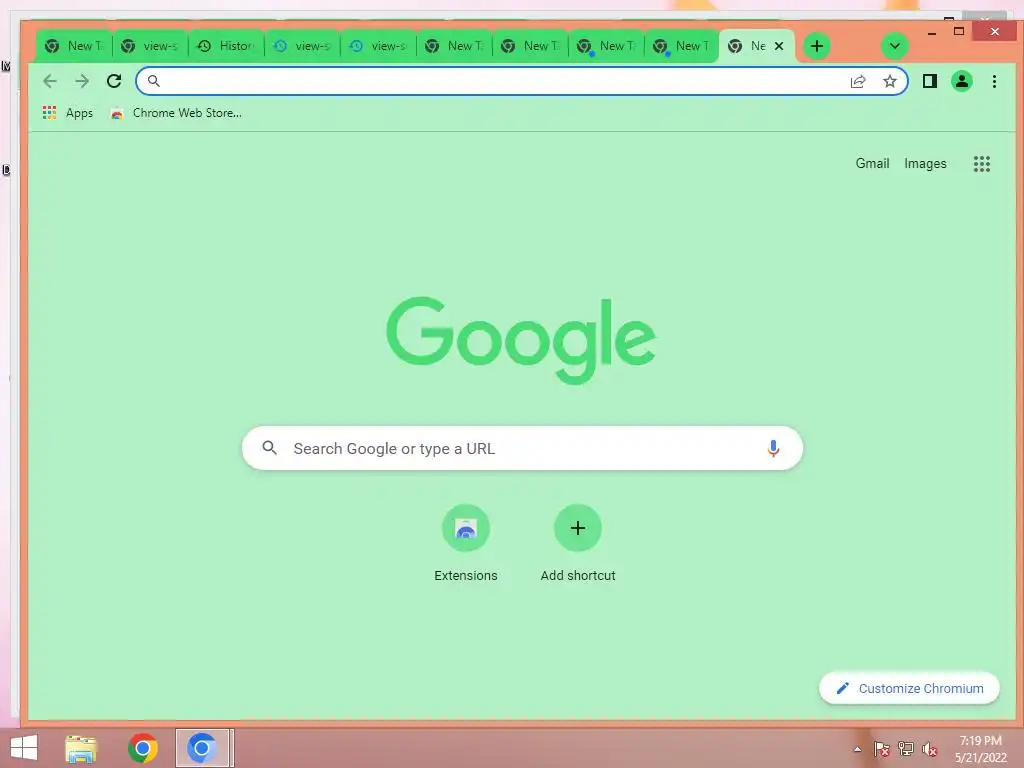The height and width of the screenshot is (768, 1024).
Task: Switch to the view-s tab right of History
Action: [x=302, y=46]
